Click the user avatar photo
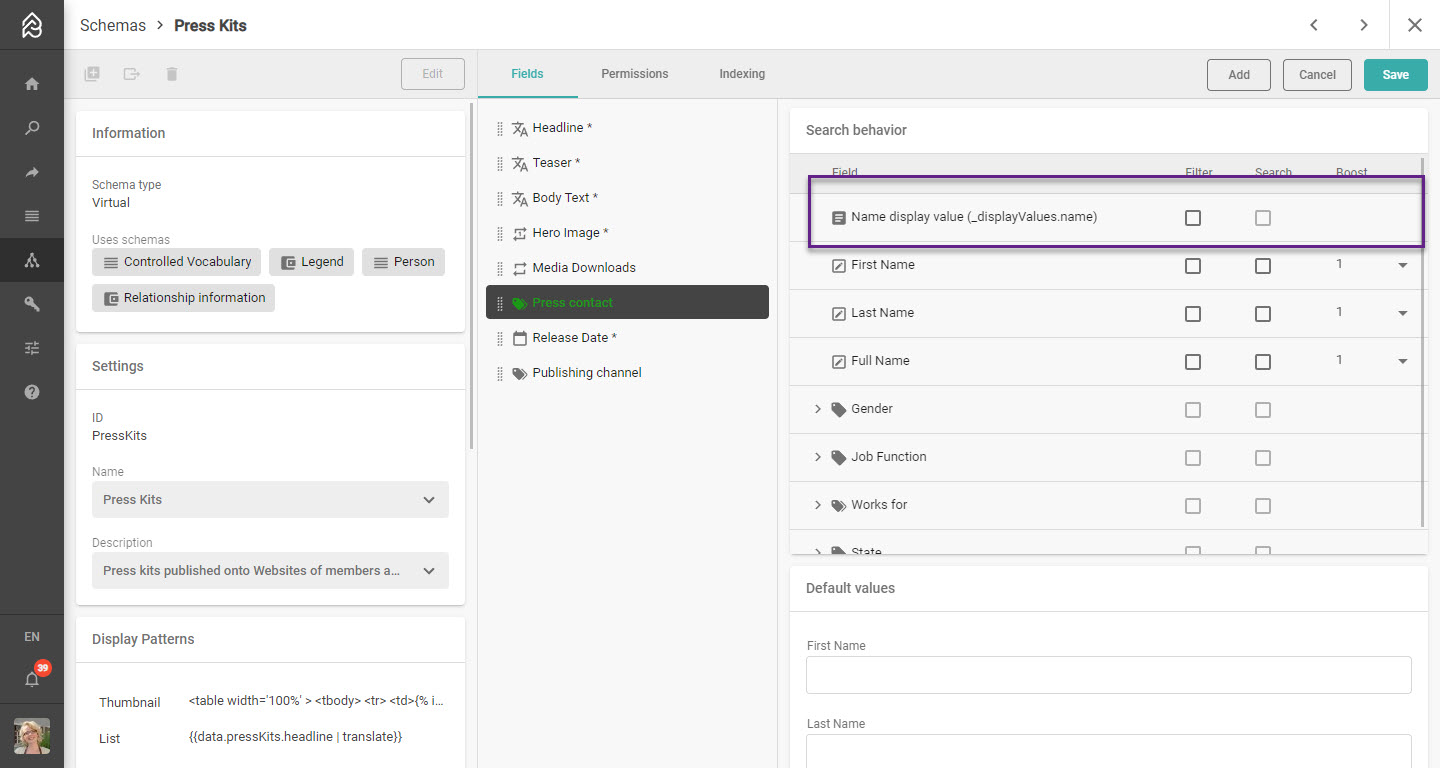The width and height of the screenshot is (1440, 768). 32,736
